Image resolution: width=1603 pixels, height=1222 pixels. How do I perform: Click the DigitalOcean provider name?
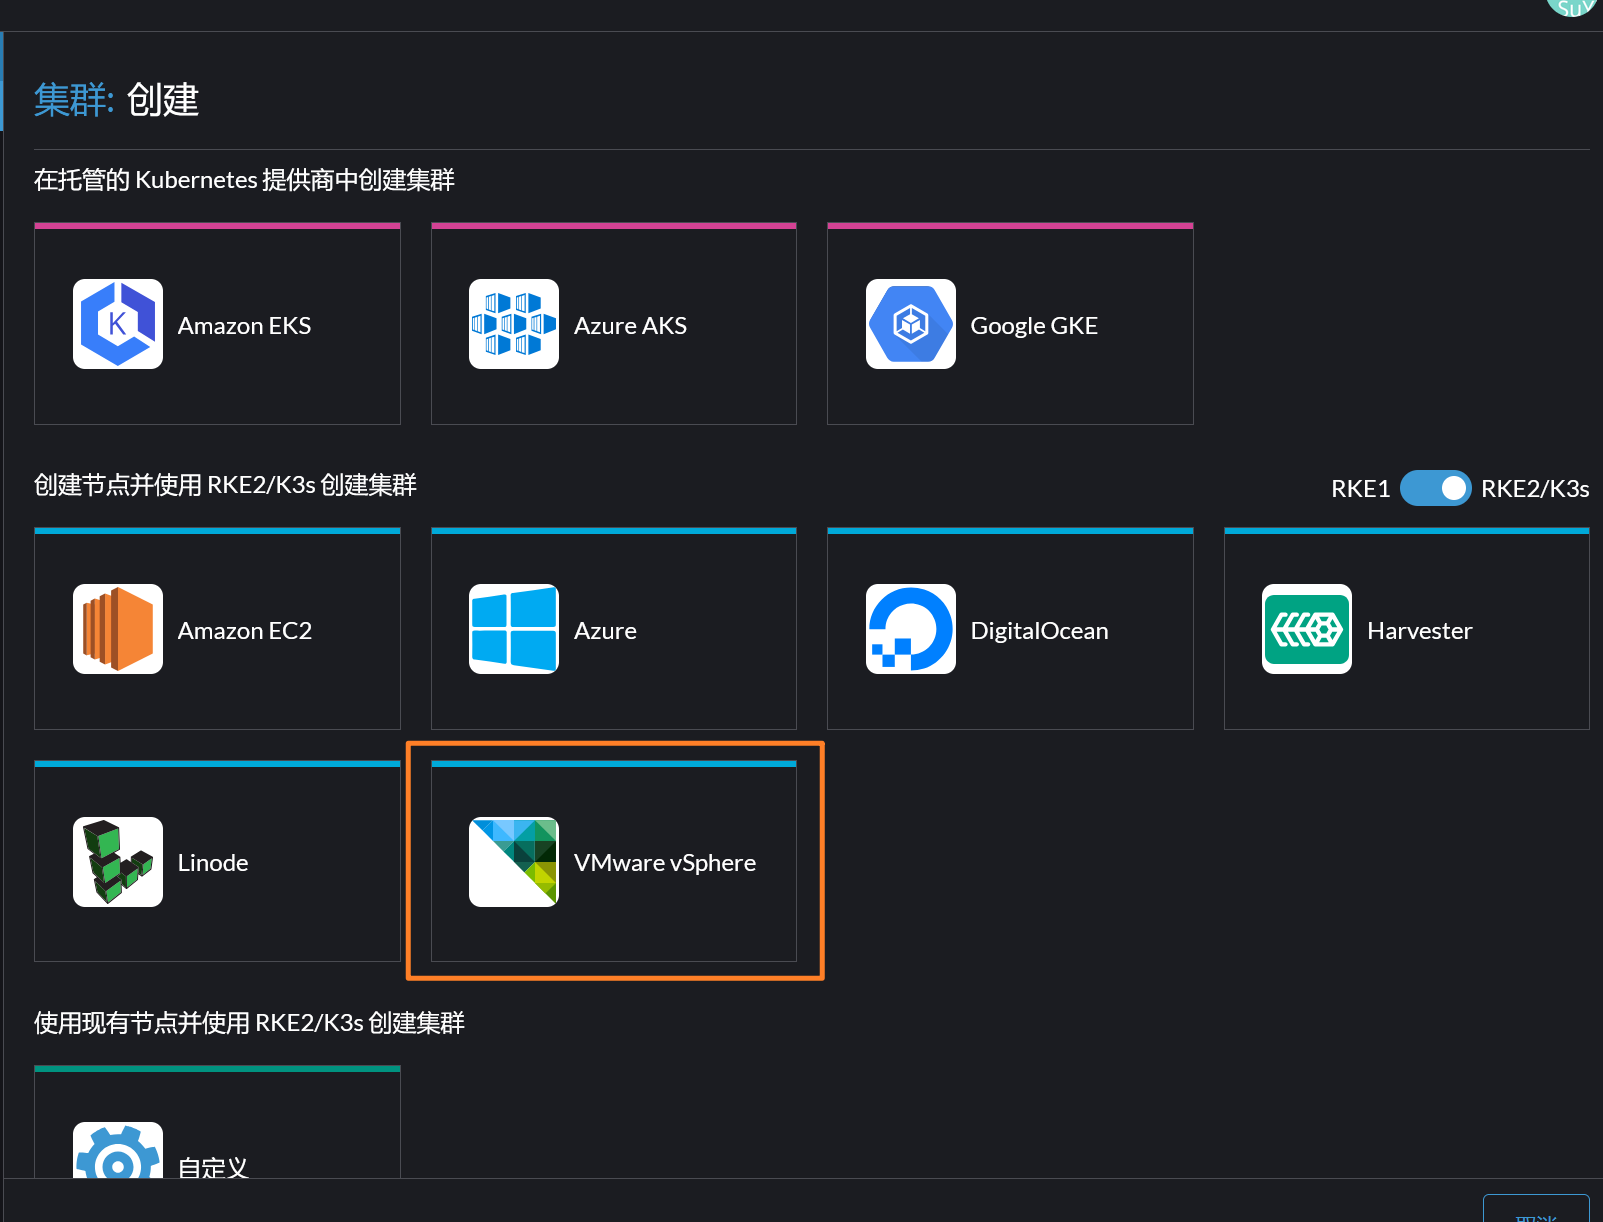pyautogui.click(x=1039, y=631)
